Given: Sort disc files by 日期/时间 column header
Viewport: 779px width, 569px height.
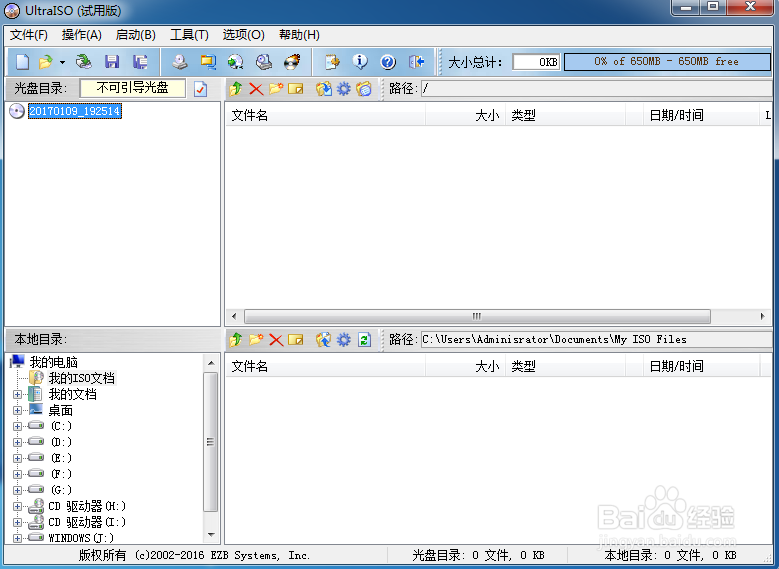Looking at the screenshot, I should (x=701, y=115).
